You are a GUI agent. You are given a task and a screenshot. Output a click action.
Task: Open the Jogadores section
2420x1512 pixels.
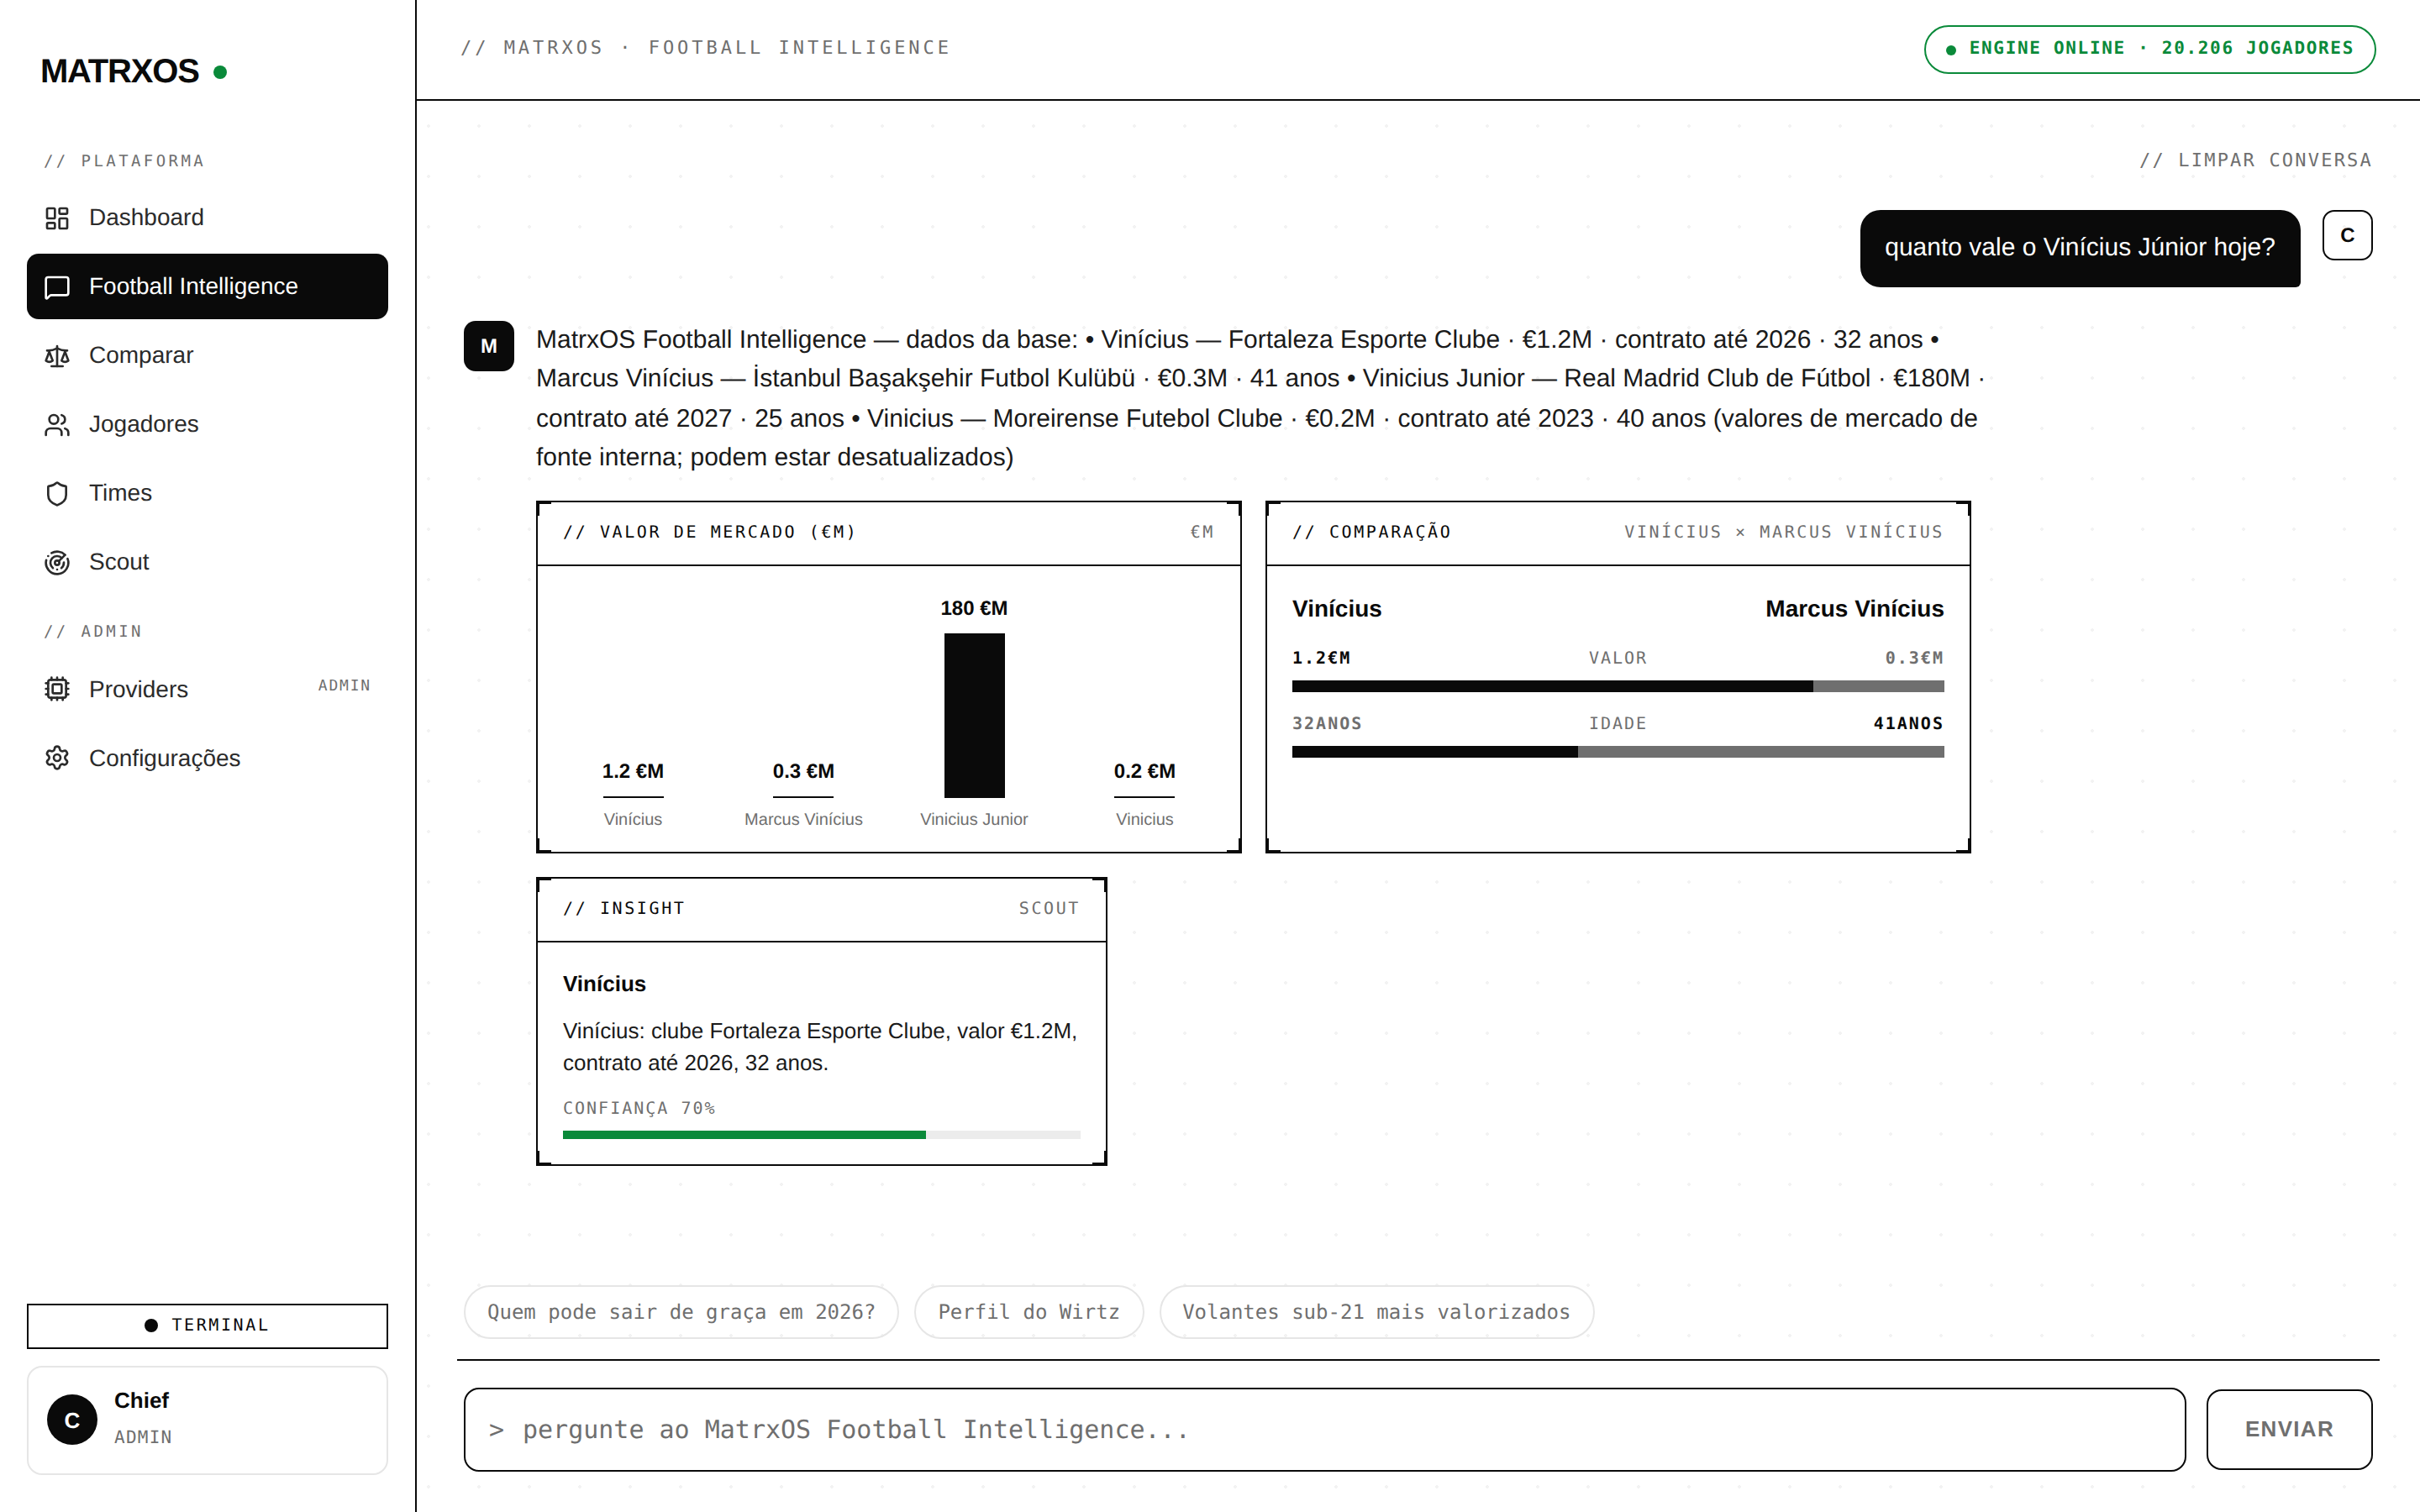207,425
